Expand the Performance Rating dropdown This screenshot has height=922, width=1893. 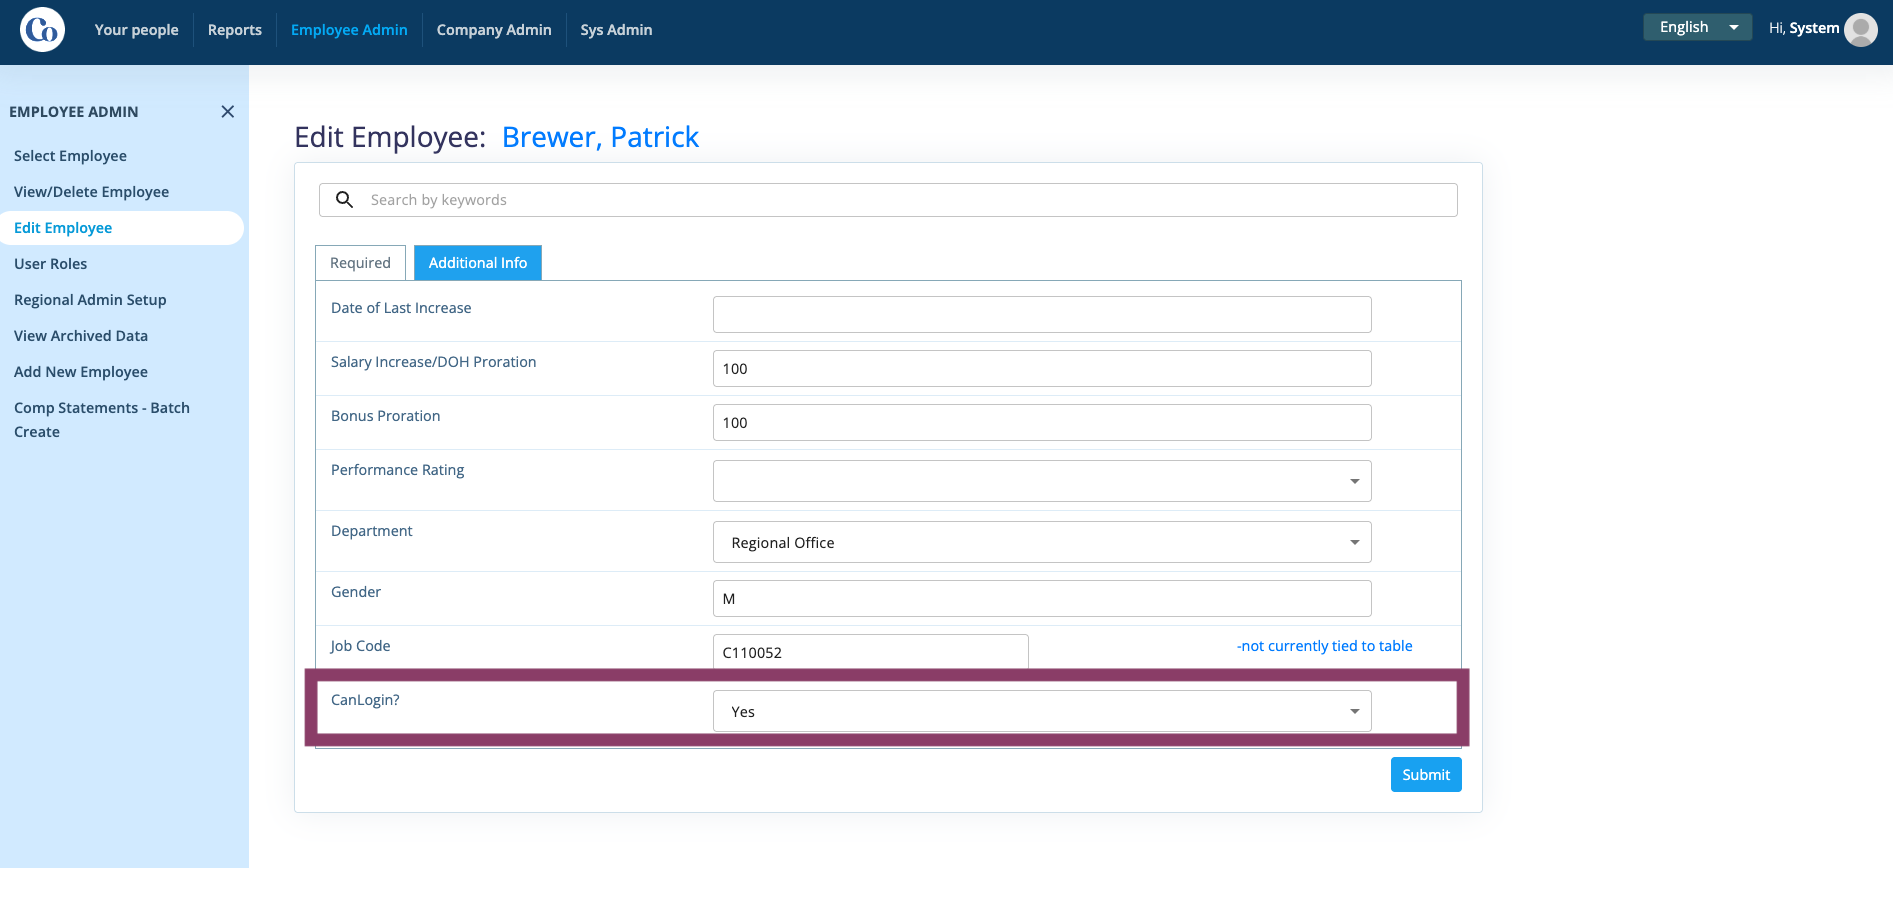1042,481
